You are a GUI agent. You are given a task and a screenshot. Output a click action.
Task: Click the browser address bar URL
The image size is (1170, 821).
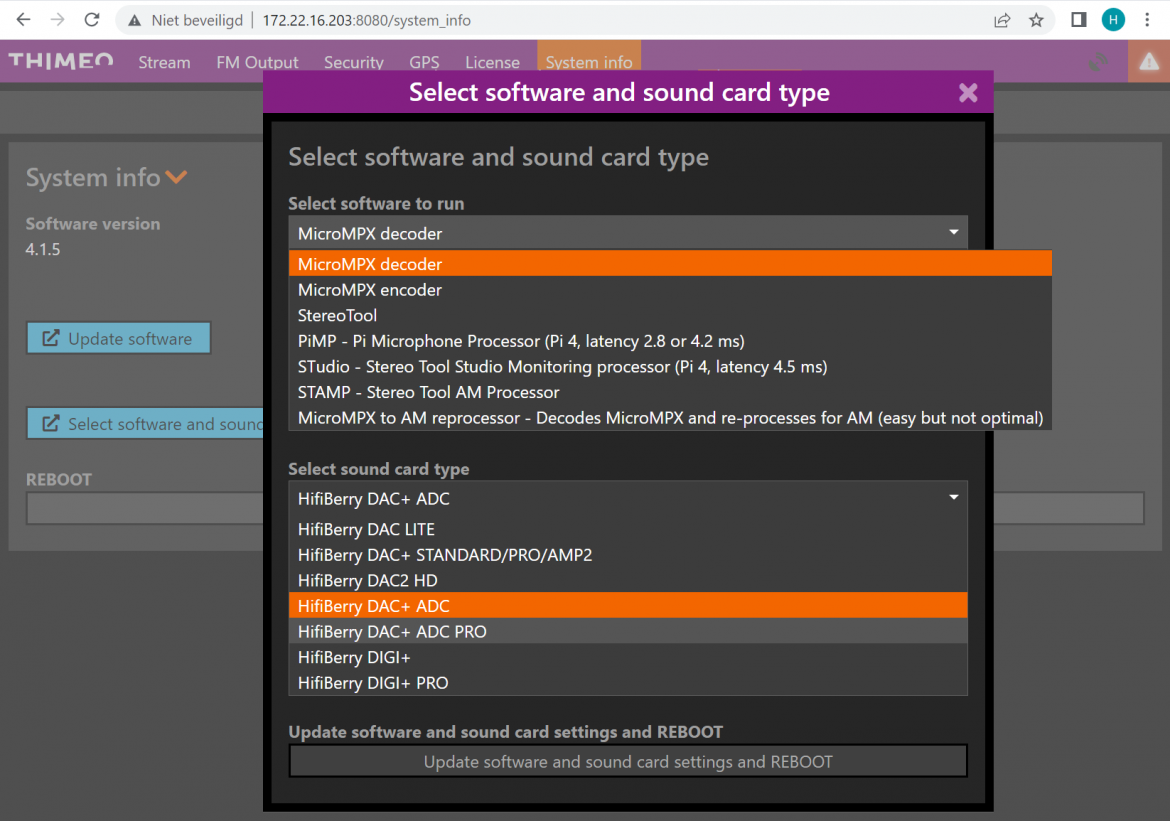(x=366, y=20)
